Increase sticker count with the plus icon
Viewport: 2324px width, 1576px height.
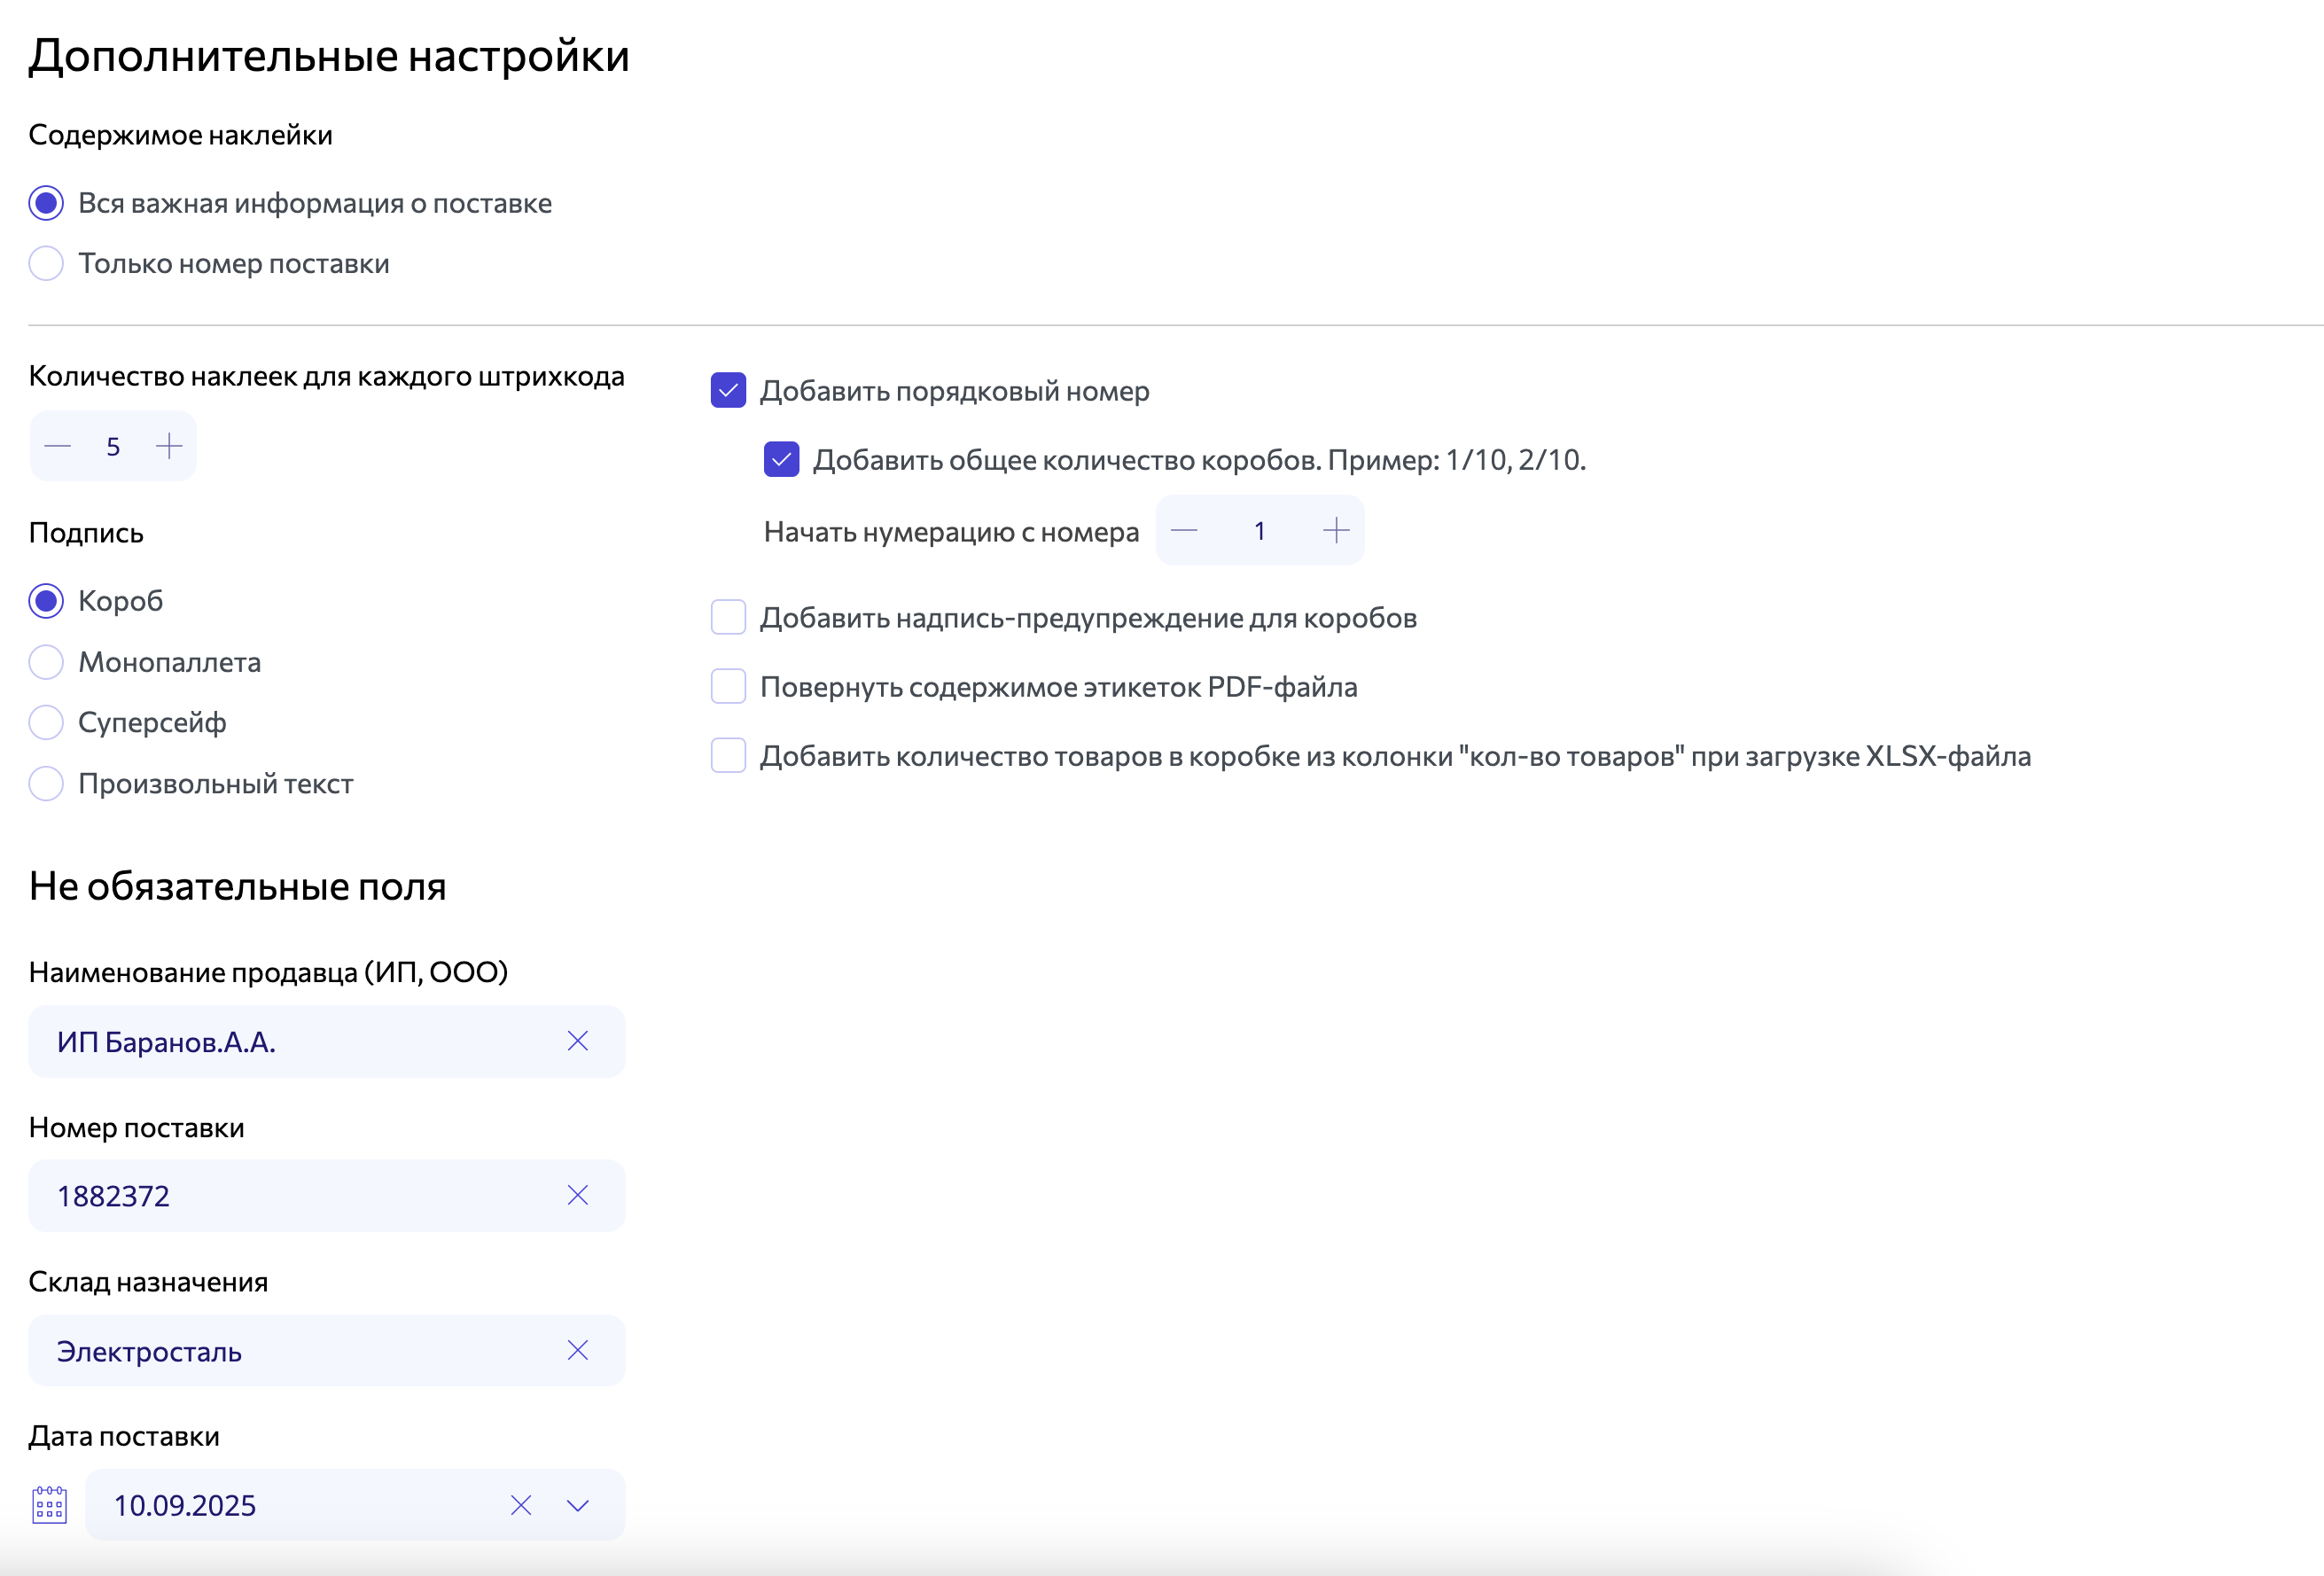[x=169, y=446]
